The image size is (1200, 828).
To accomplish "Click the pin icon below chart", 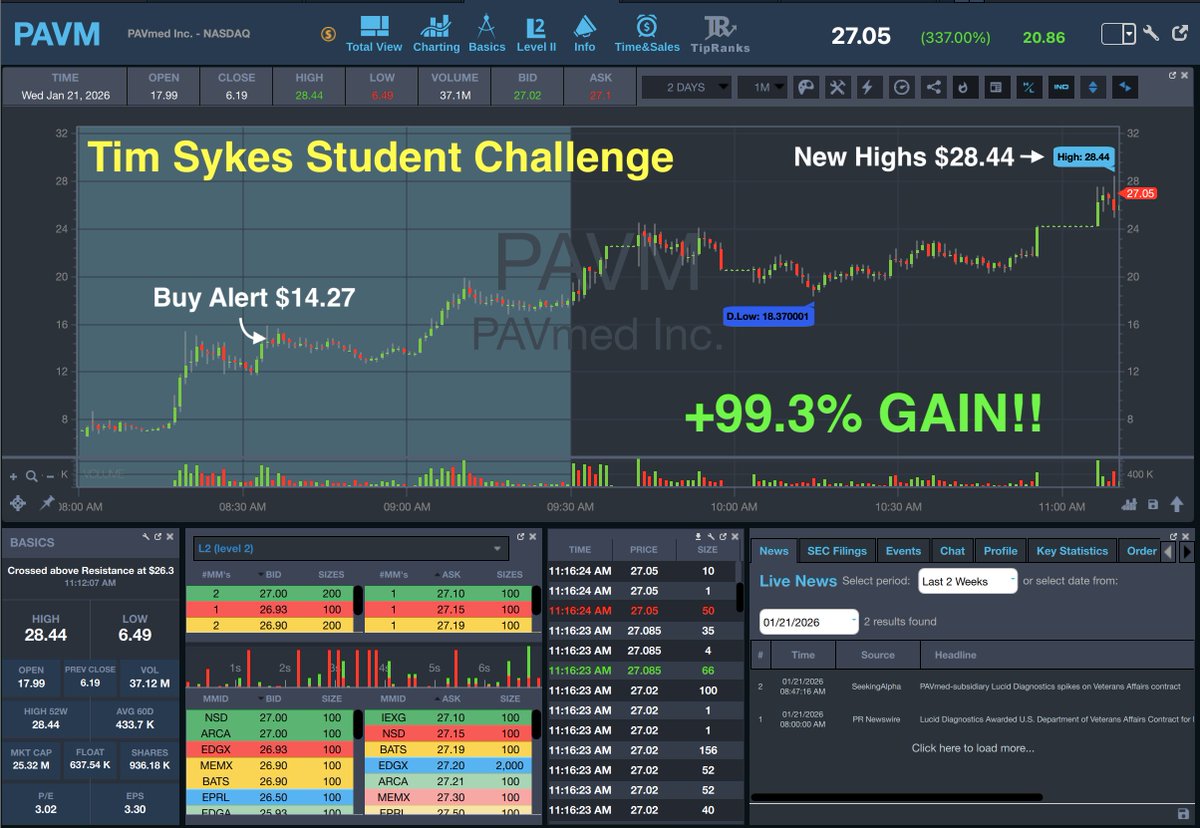I will (46, 503).
